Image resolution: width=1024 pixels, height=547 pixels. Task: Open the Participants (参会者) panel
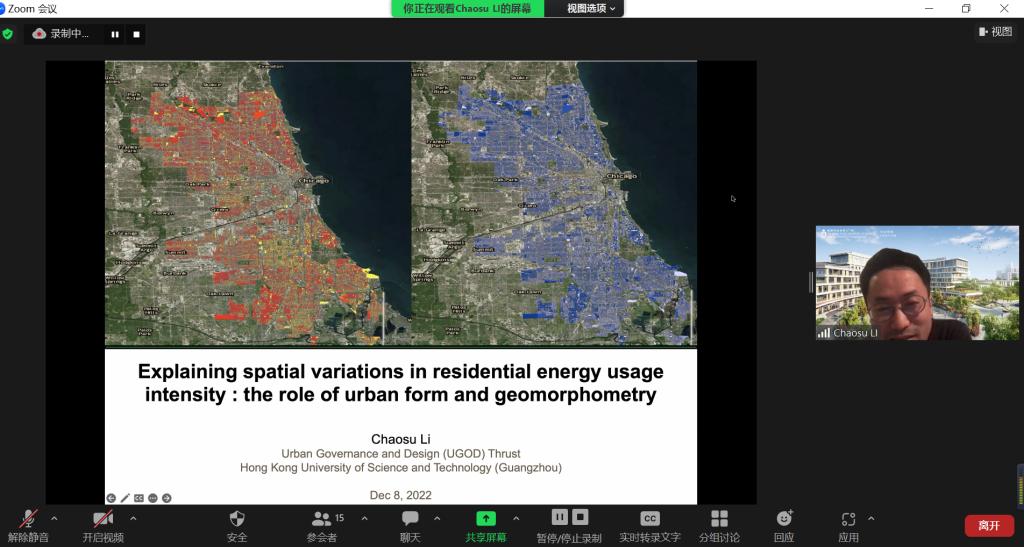[322, 519]
